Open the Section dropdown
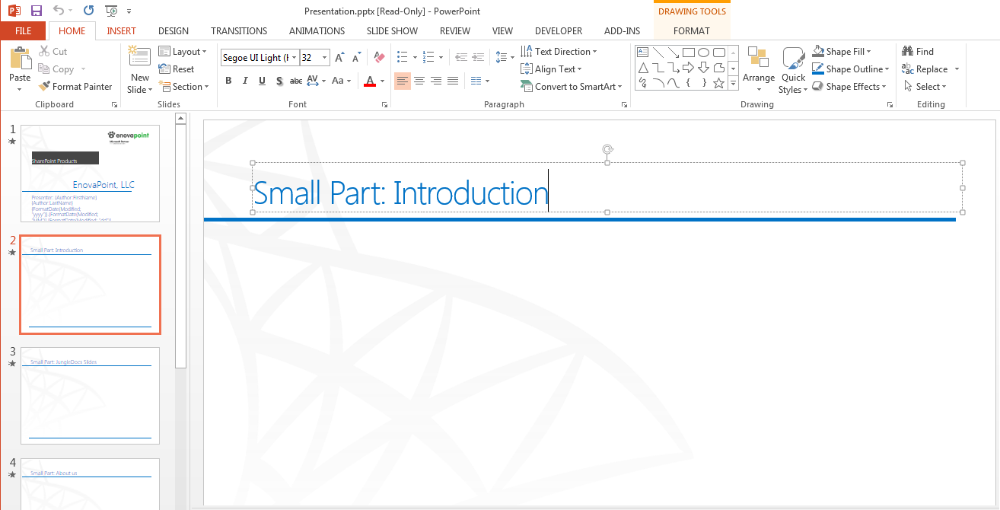Image resolution: width=1000 pixels, height=510 pixels. [x=184, y=87]
